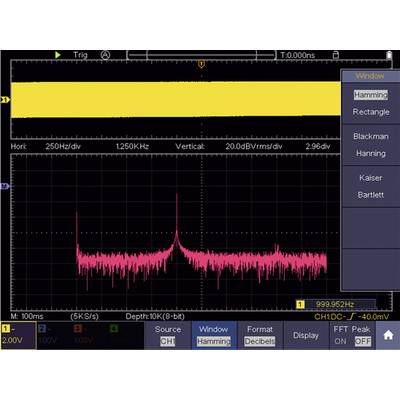Select Hamming window option
Viewport: 400px width, 400px height.
(371, 95)
